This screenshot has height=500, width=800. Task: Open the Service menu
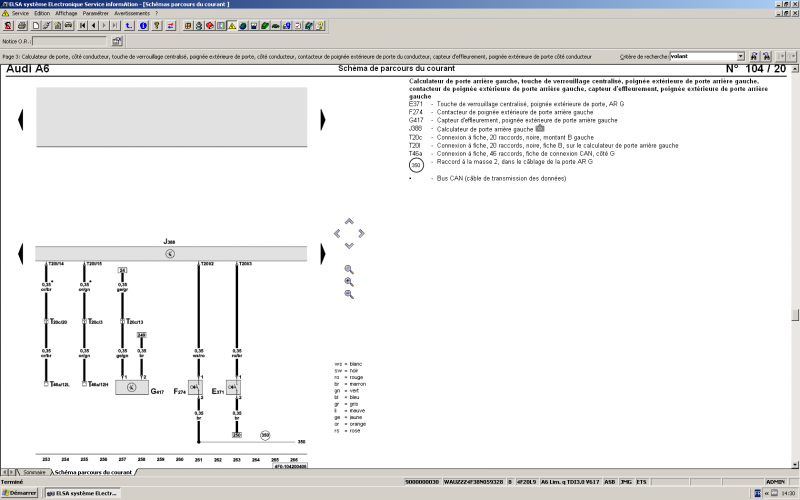pos(20,13)
